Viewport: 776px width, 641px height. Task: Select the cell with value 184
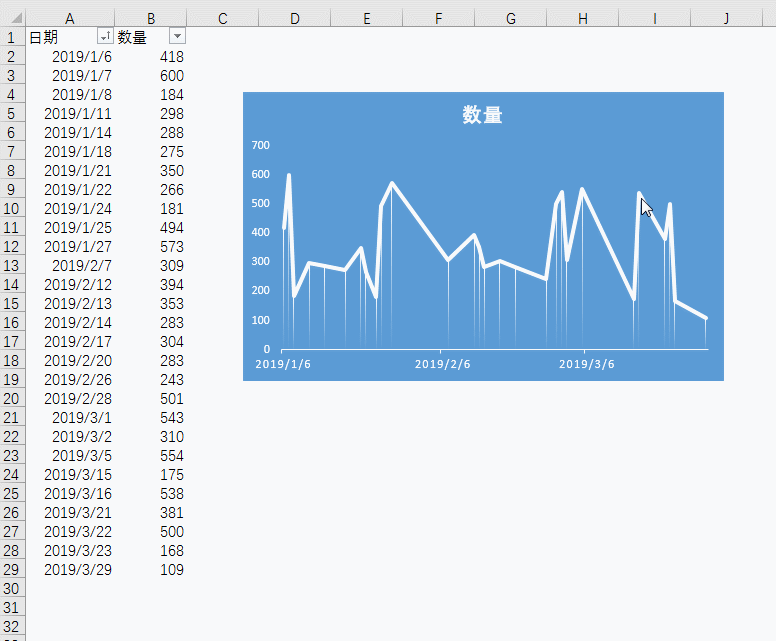[150, 95]
